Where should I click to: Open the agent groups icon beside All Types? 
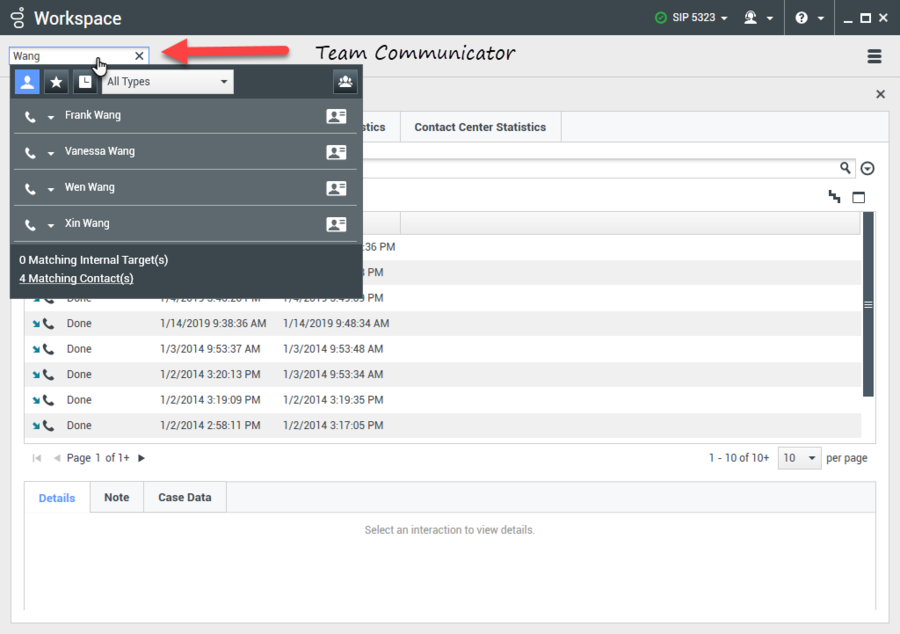click(345, 82)
